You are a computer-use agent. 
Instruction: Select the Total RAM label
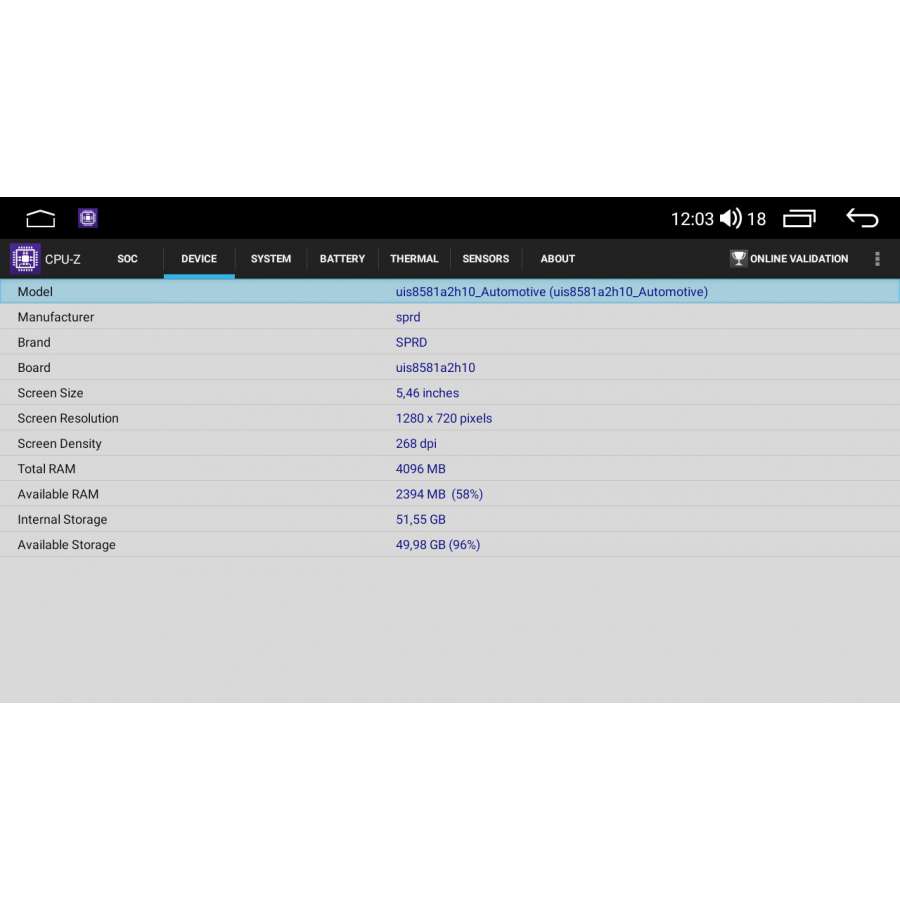click(46, 469)
